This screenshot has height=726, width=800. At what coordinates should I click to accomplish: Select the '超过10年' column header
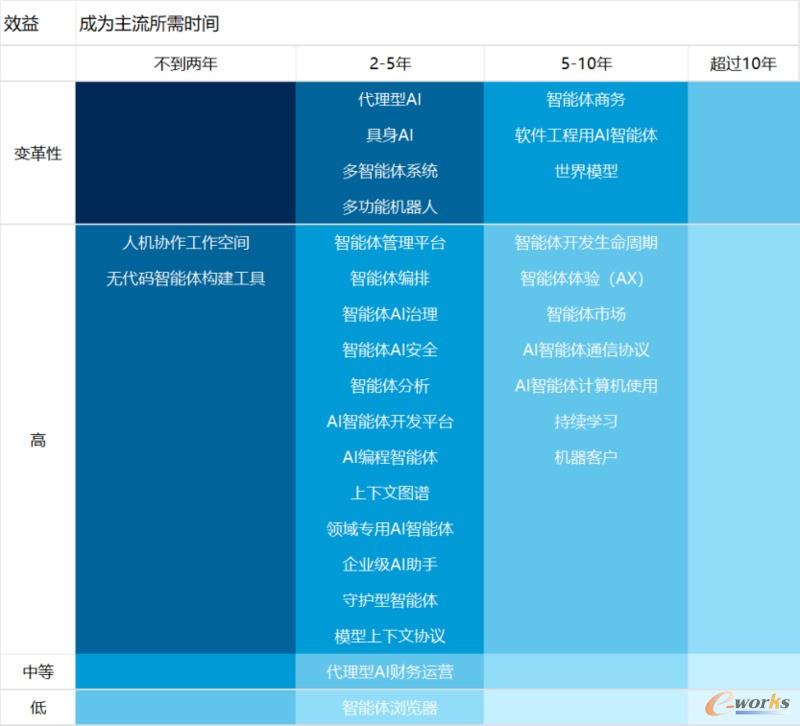[743, 64]
